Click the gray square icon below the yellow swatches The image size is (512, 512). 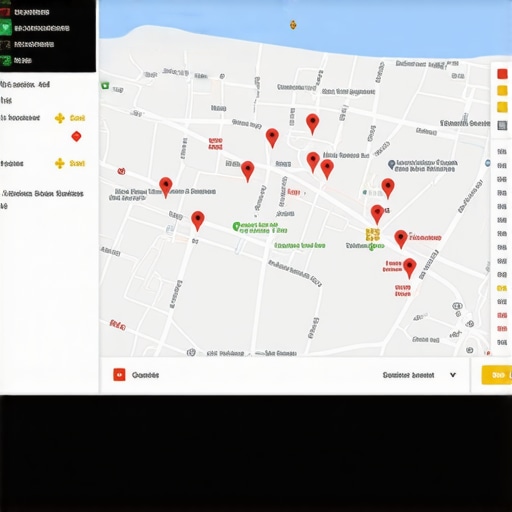502,125
